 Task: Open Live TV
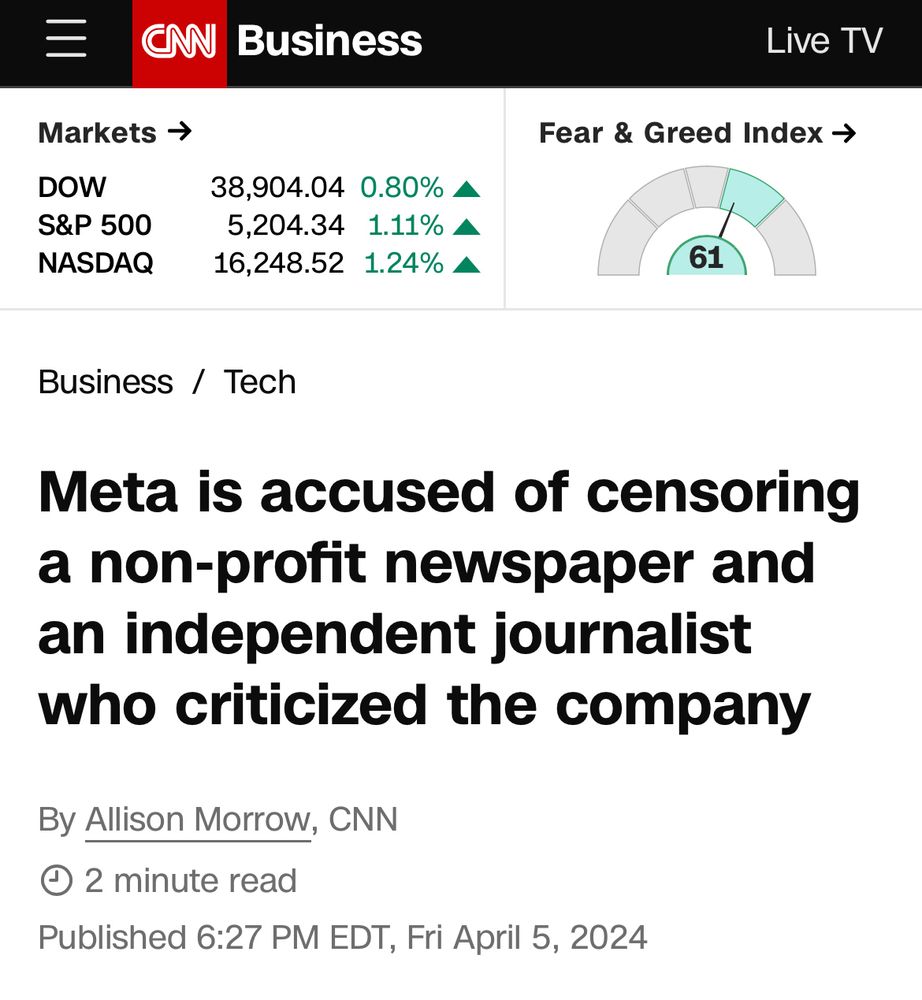pos(824,42)
